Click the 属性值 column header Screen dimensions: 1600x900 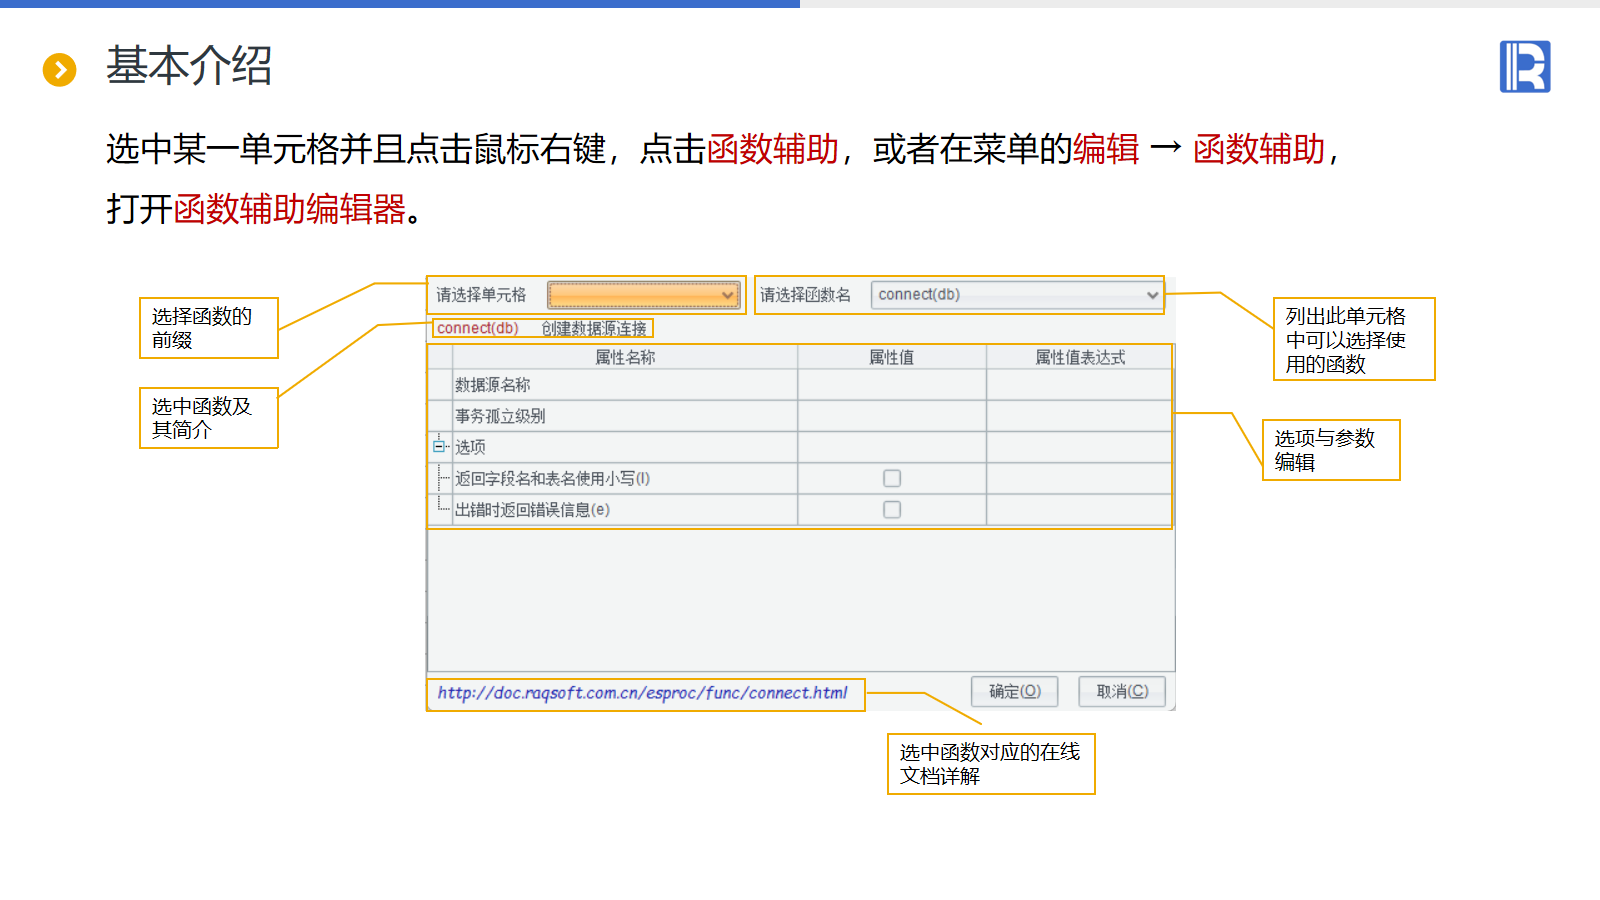pos(891,358)
